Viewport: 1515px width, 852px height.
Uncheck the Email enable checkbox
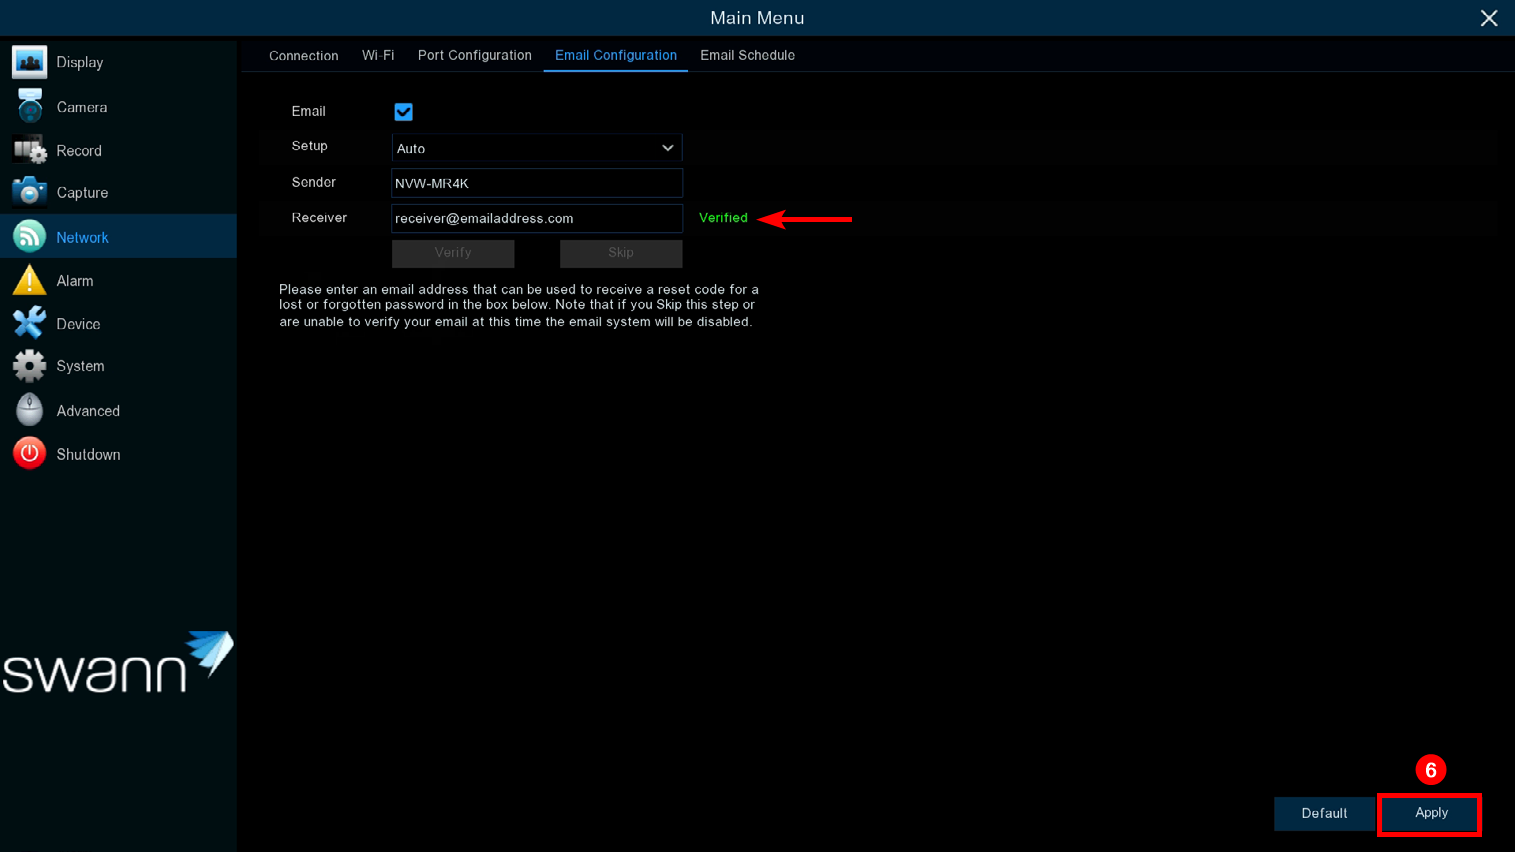click(x=403, y=112)
